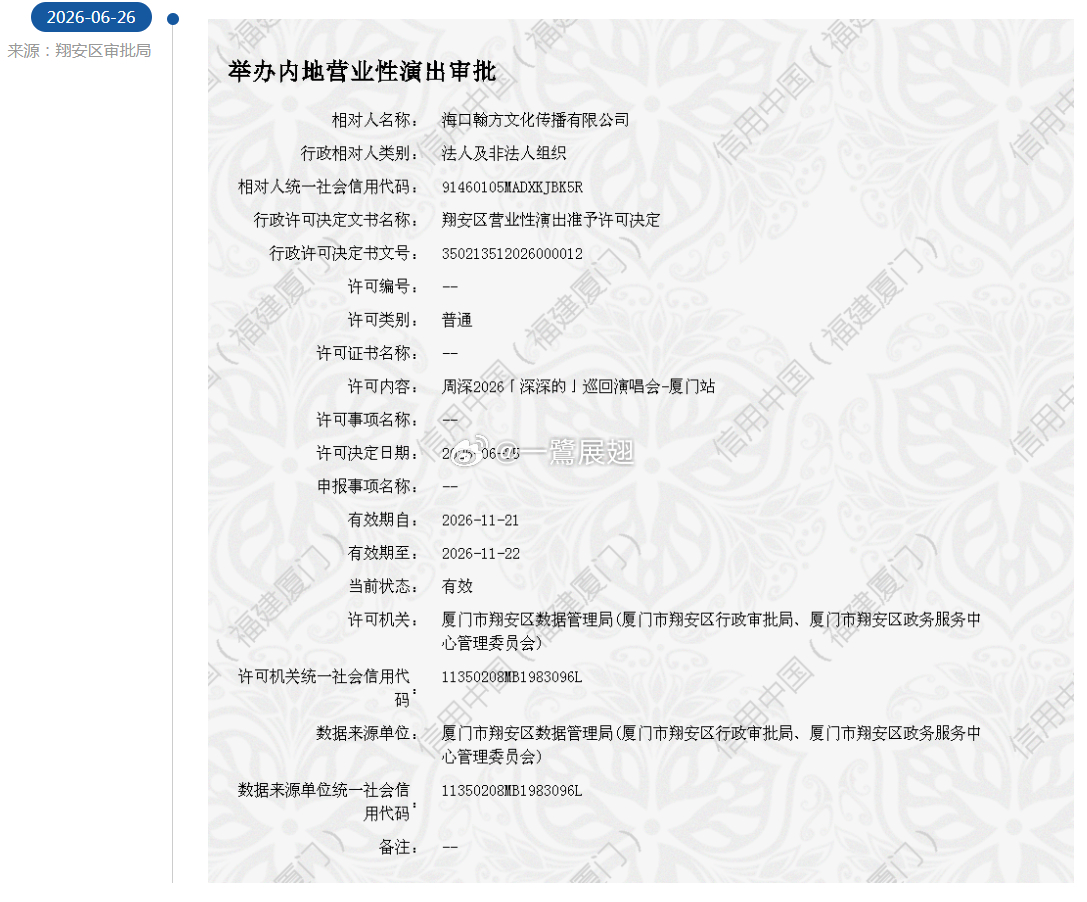The height and width of the screenshot is (902, 1087).
Task: Click the label 当前状态
Action: click(383, 586)
